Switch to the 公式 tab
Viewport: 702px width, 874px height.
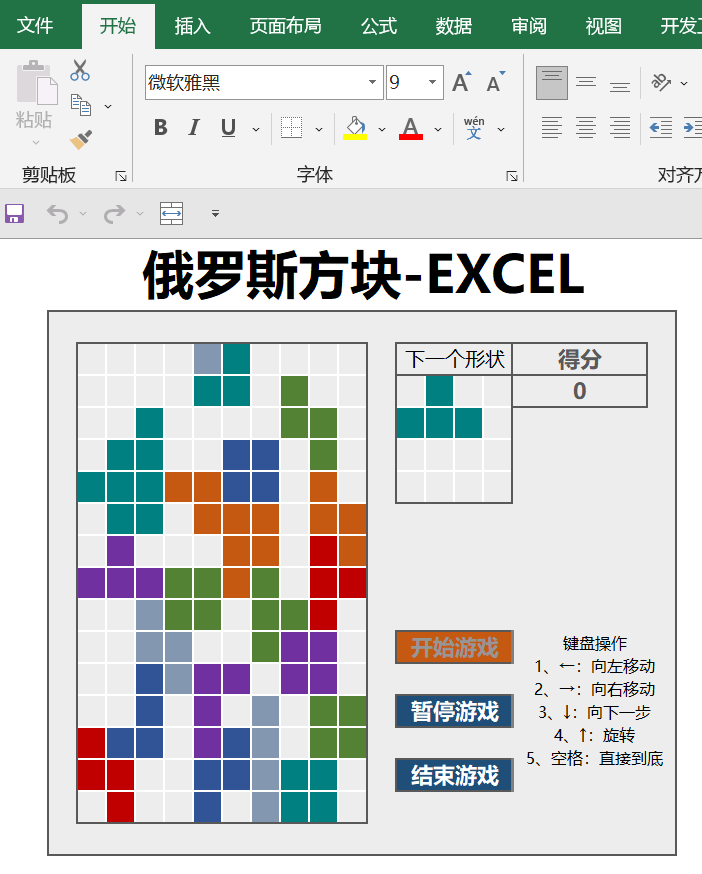coord(379,26)
